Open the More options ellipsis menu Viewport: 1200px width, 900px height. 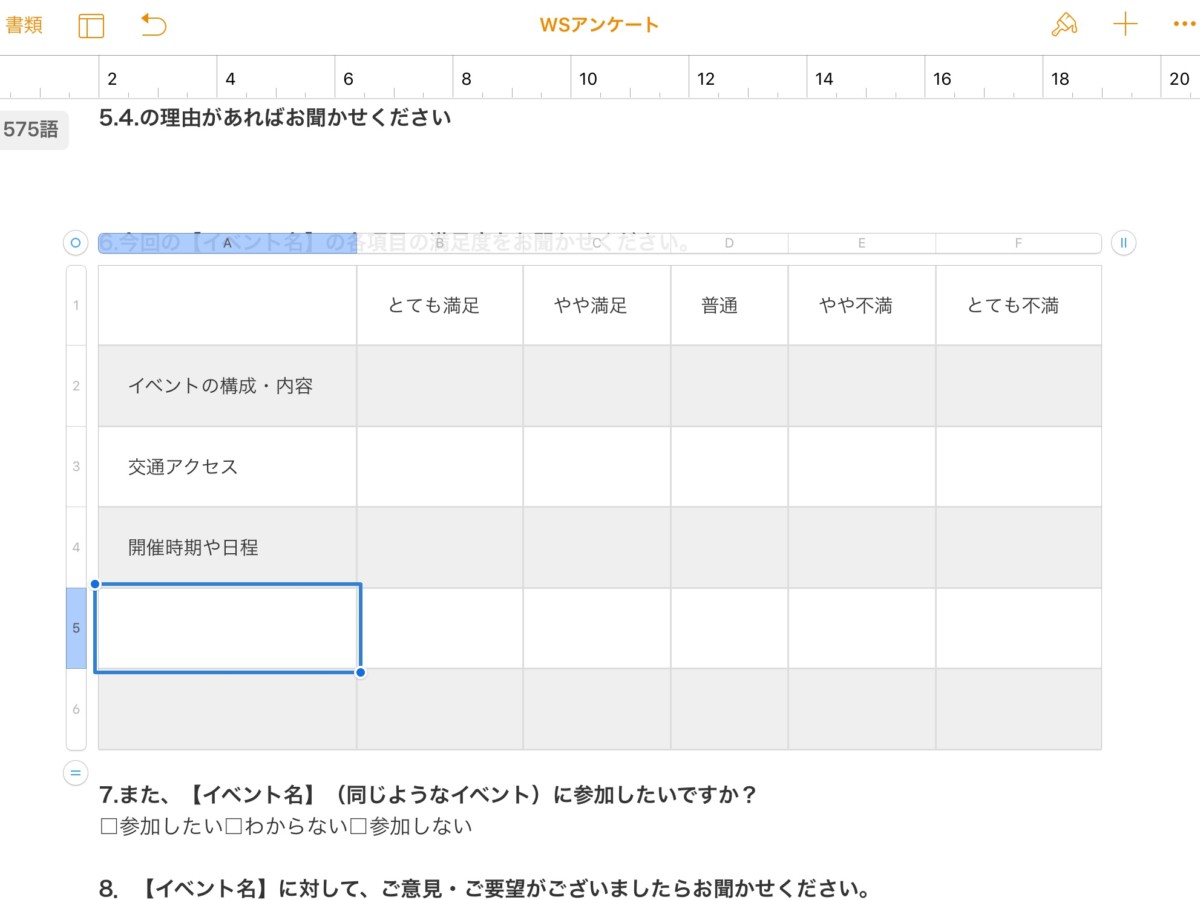pyautogui.click(x=1184, y=26)
